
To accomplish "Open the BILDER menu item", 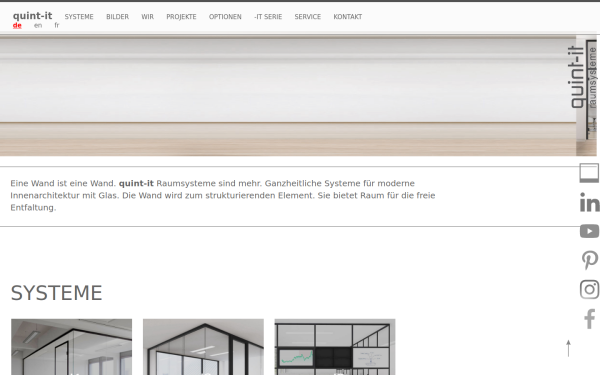I will [x=117, y=17].
